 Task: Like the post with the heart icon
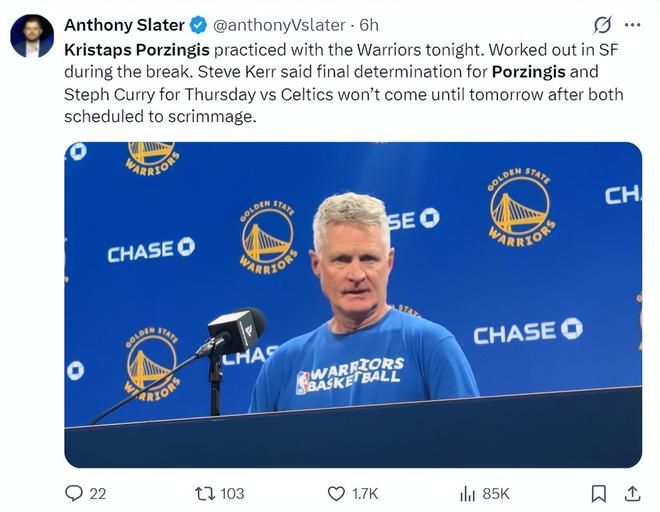coord(337,493)
